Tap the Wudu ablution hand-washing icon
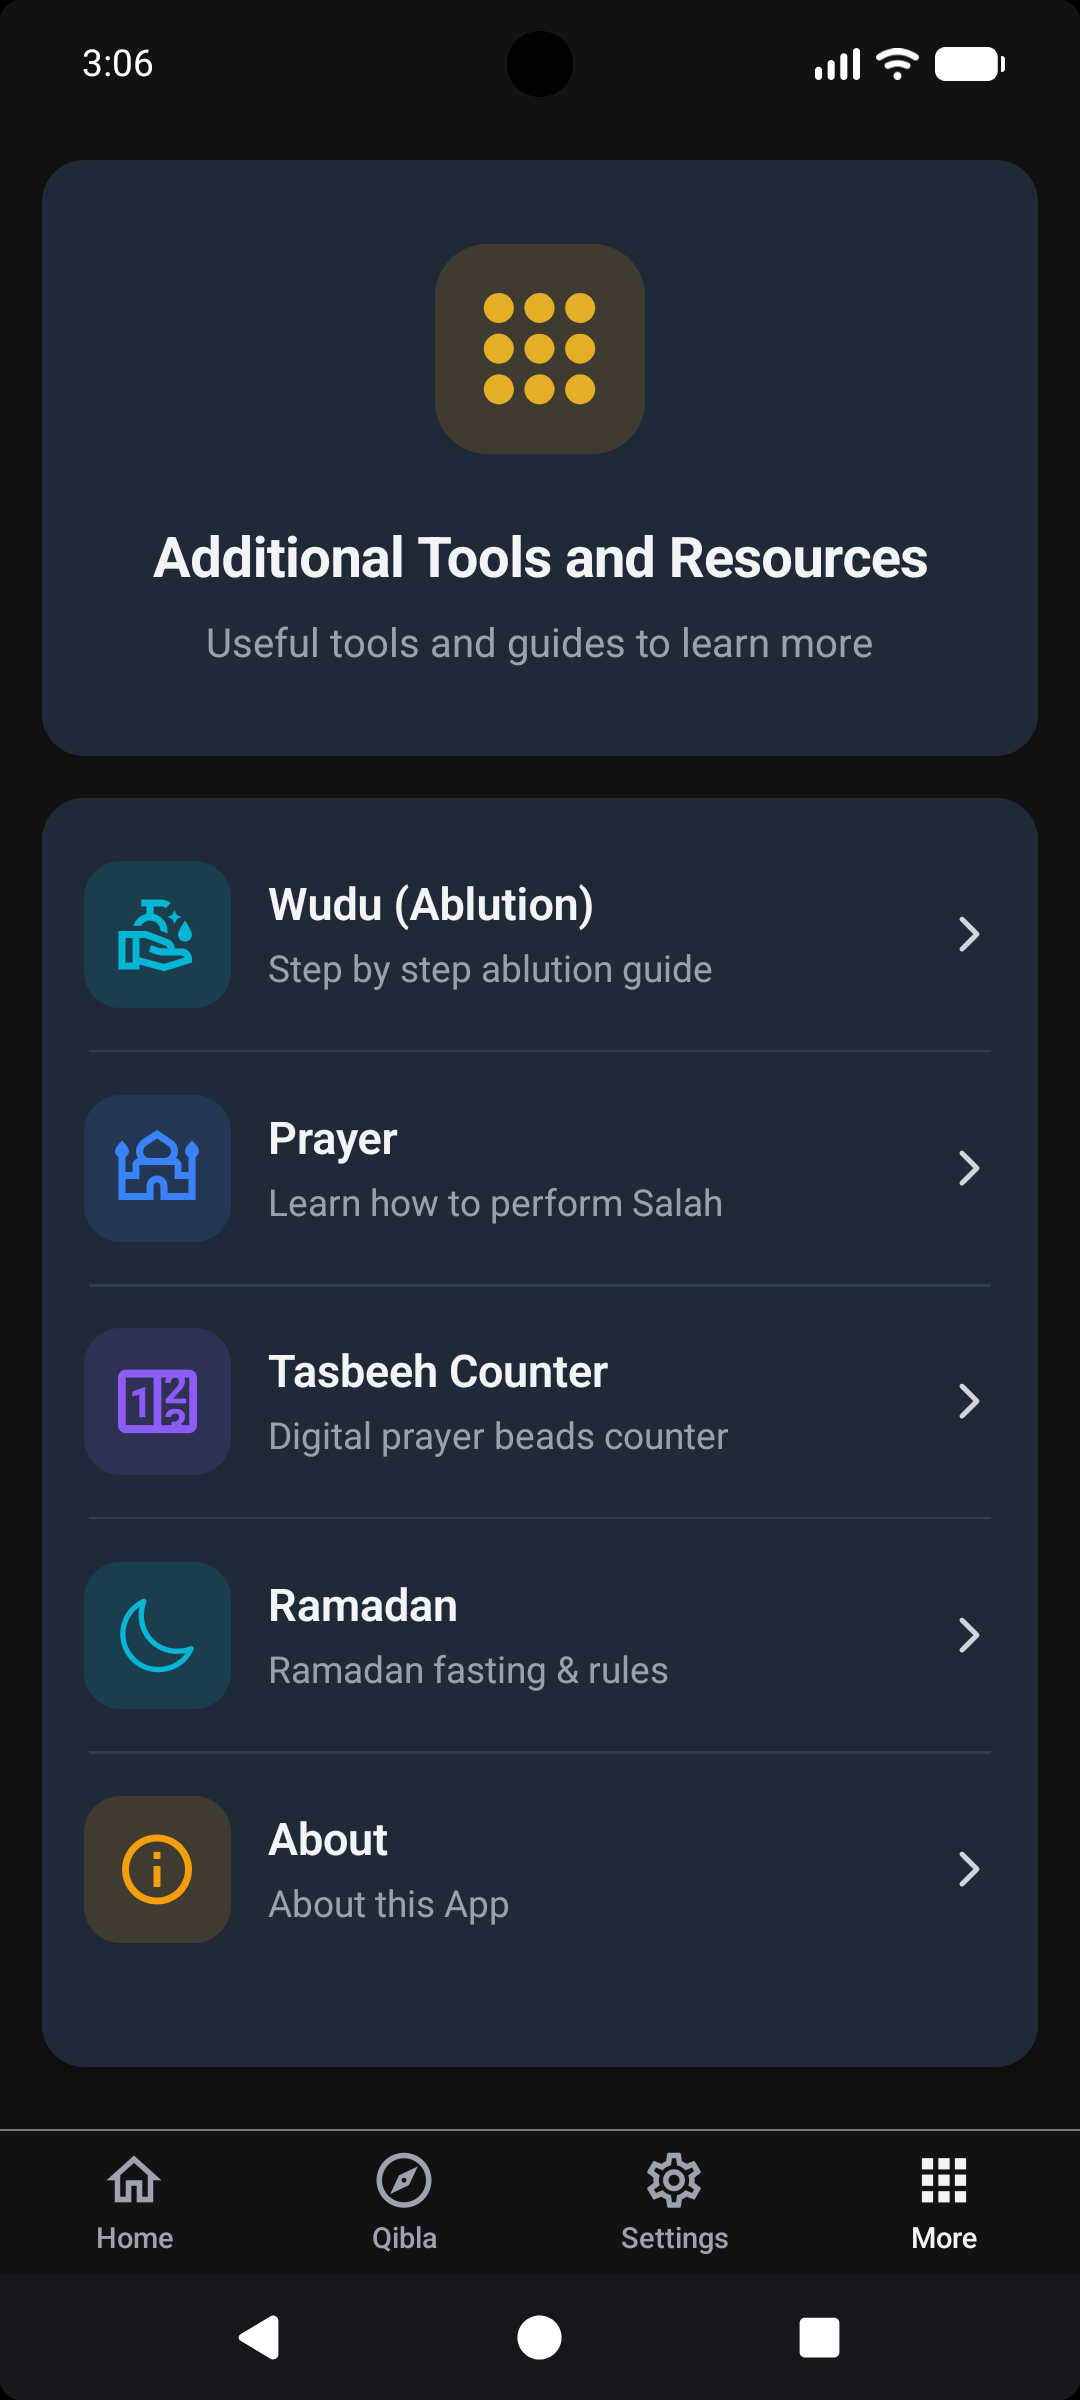1080x2400 pixels. pos(157,934)
